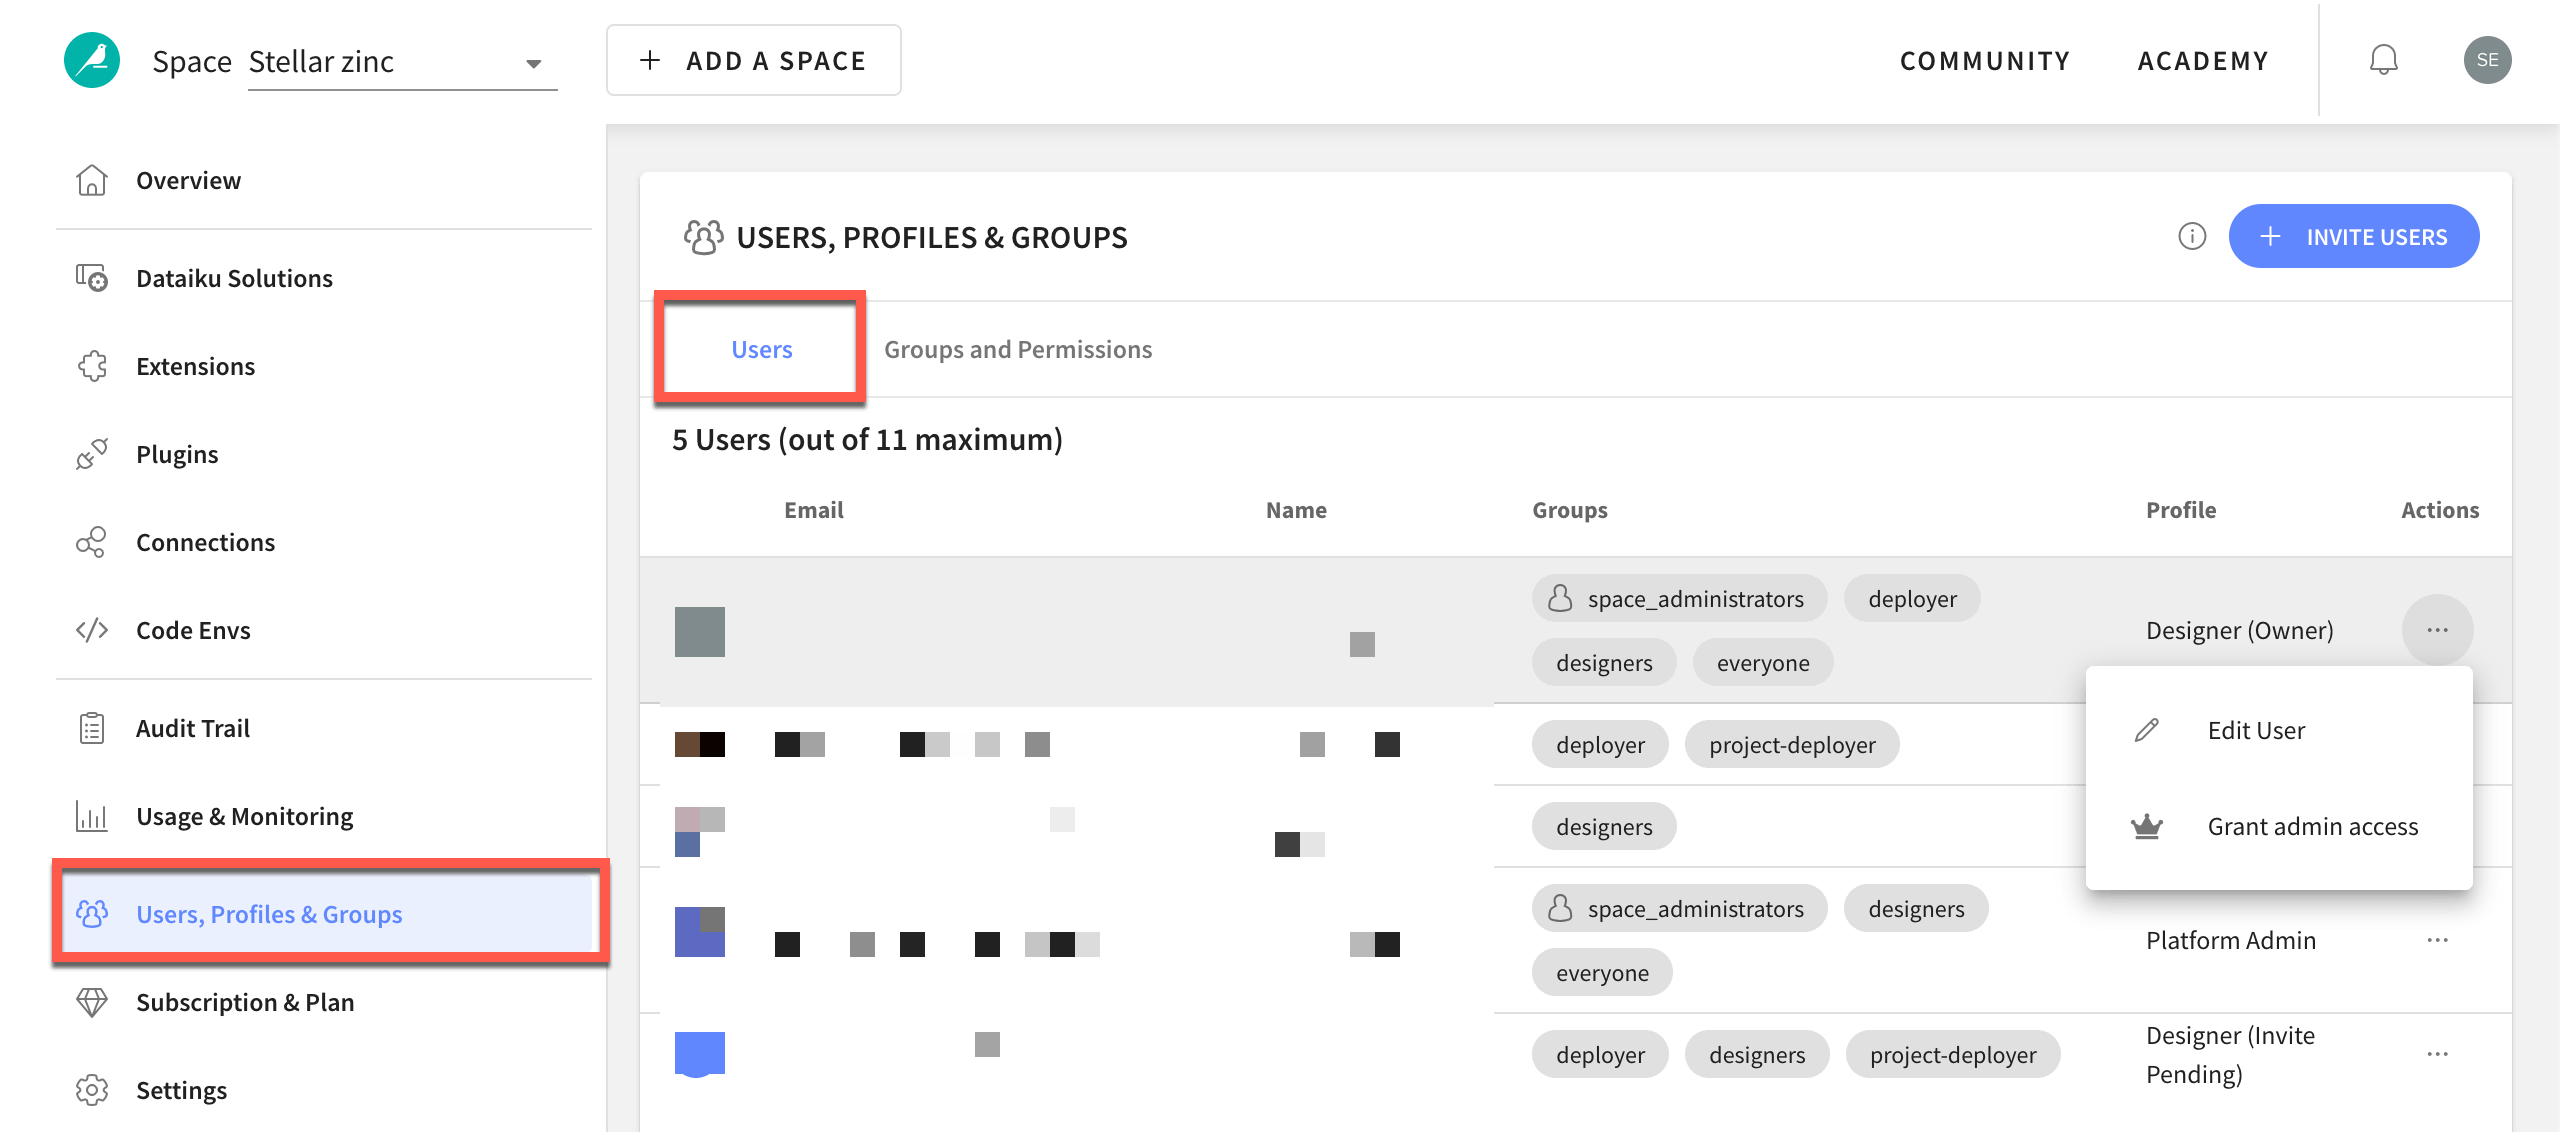Open the ACADEMY link
Viewport: 2560px width, 1132px height.
2203,61
